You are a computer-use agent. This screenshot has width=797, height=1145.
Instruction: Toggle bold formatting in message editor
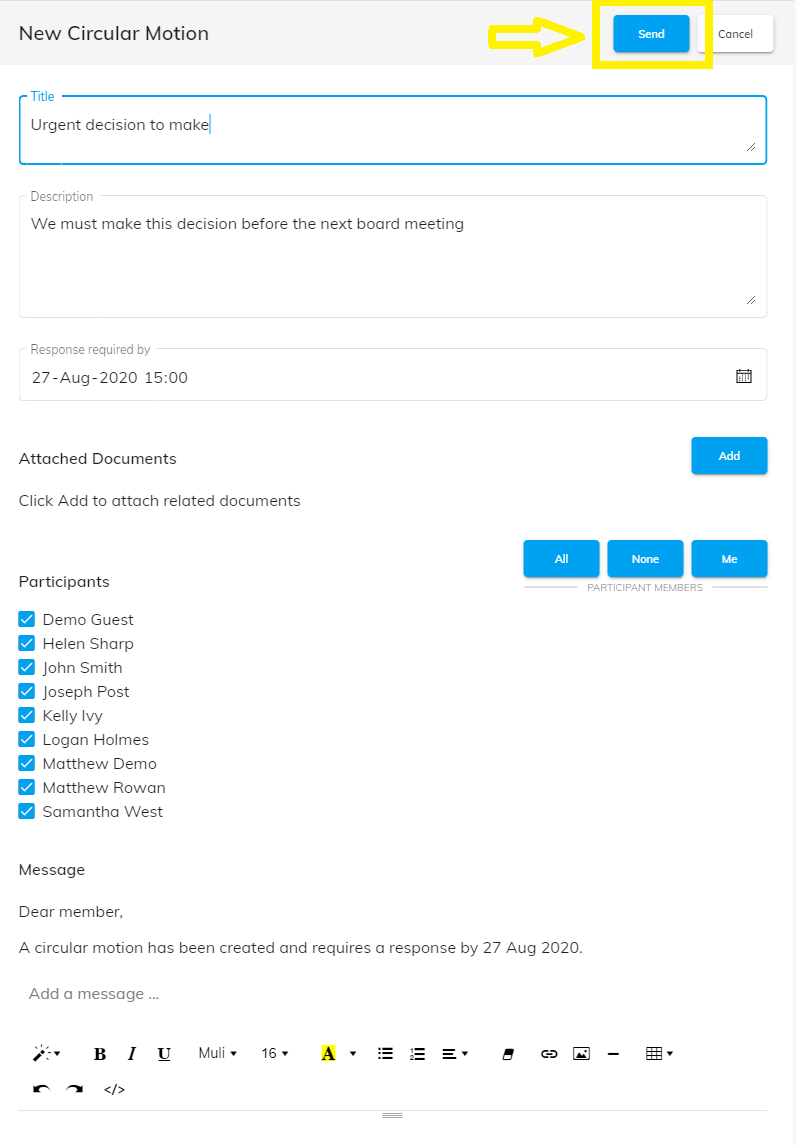[100, 1054]
